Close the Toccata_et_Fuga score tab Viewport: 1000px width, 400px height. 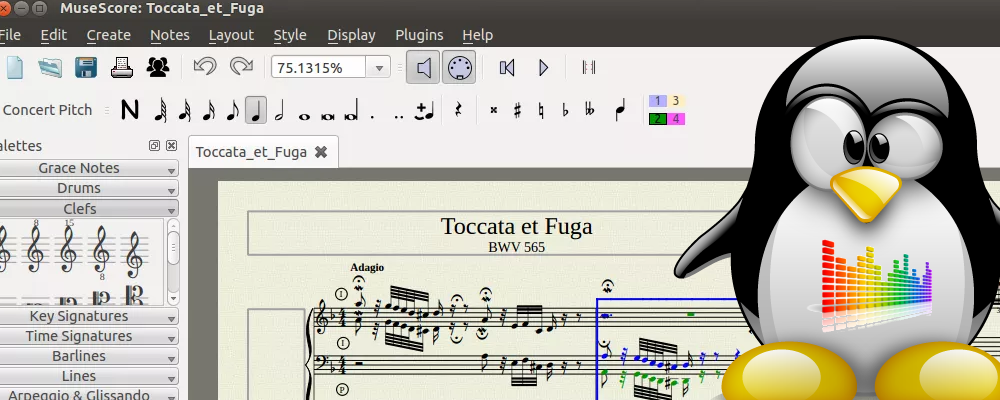point(321,152)
